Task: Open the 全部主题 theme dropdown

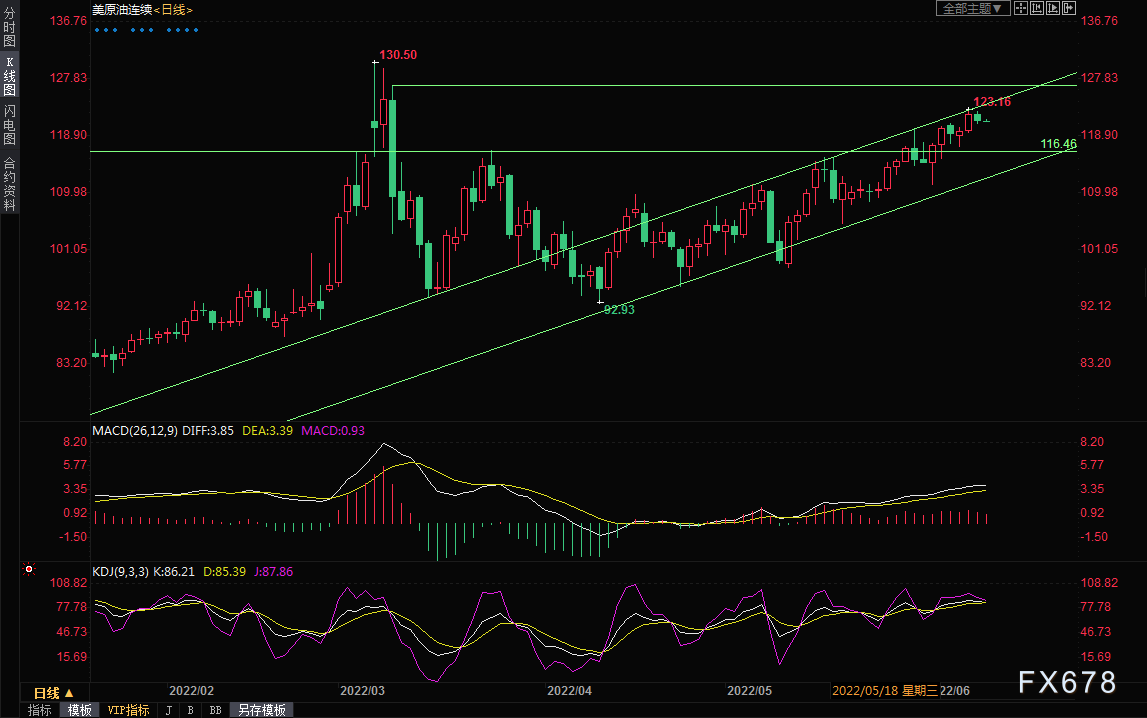Action: pyautogui.click(x=973, y=8)
